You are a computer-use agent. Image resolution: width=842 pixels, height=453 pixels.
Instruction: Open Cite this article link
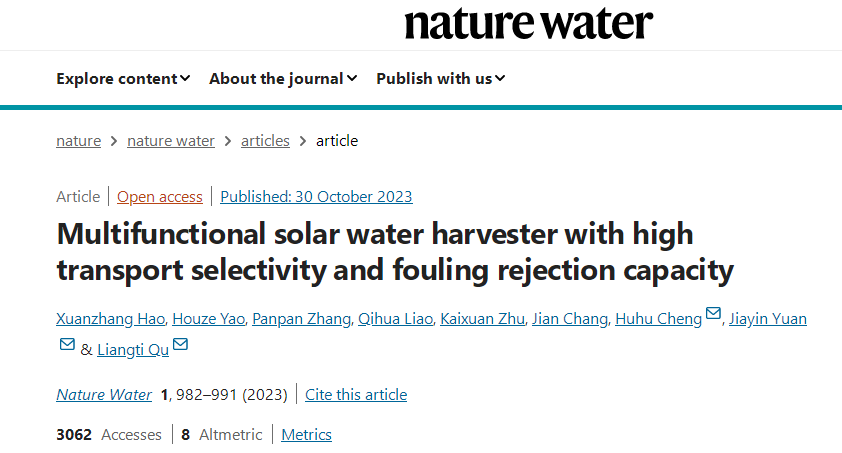[x=356, y=394]
